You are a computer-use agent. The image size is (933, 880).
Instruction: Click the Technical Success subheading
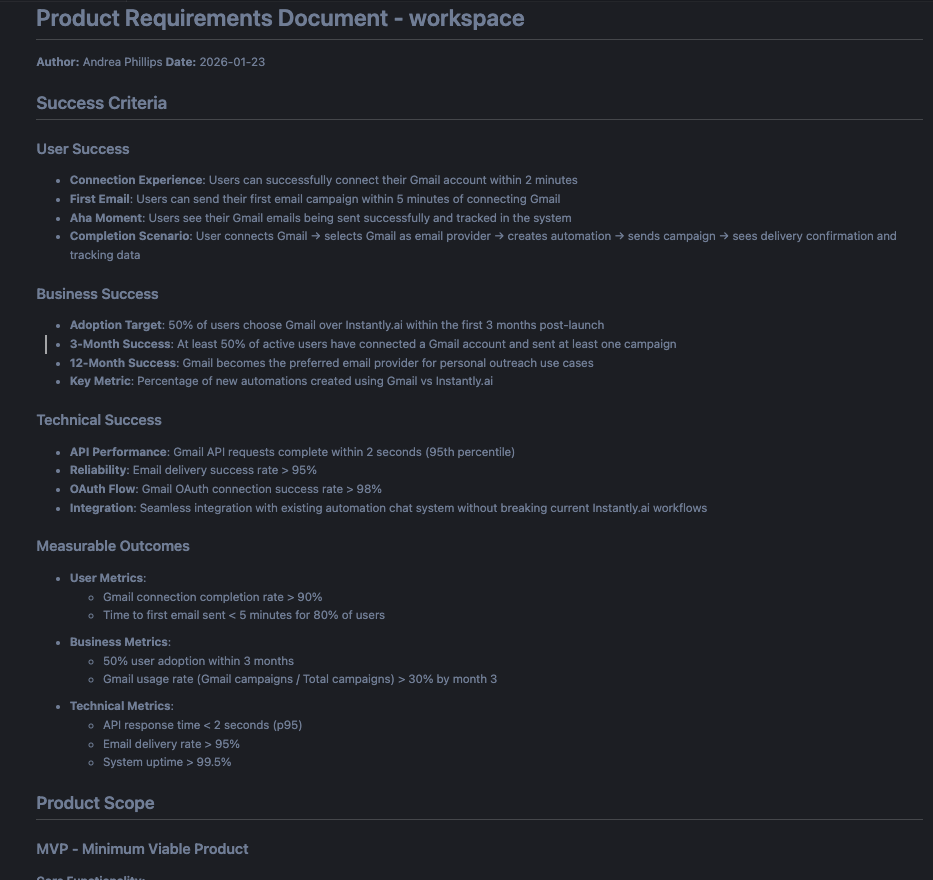tap(99, 420)
